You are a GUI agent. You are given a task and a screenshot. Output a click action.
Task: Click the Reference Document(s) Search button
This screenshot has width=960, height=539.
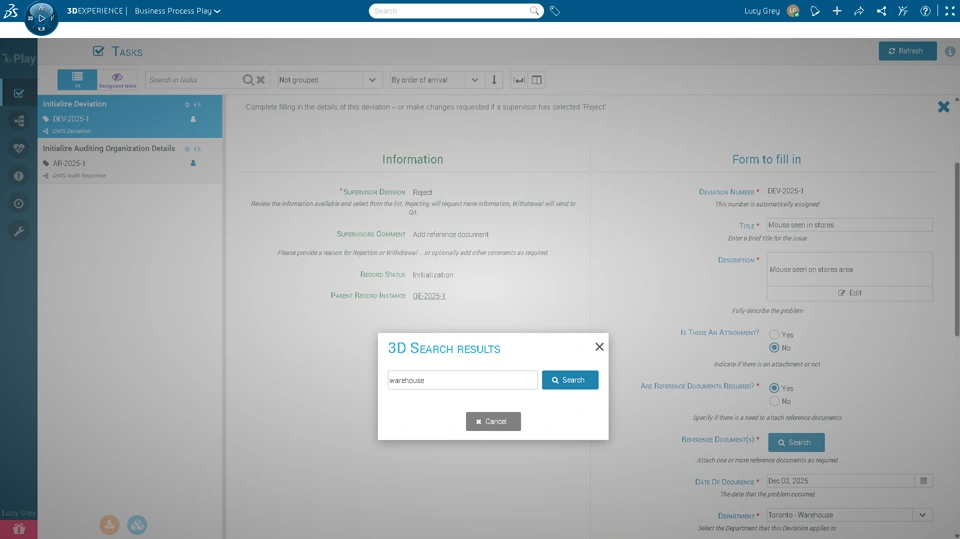pos(796,442)
